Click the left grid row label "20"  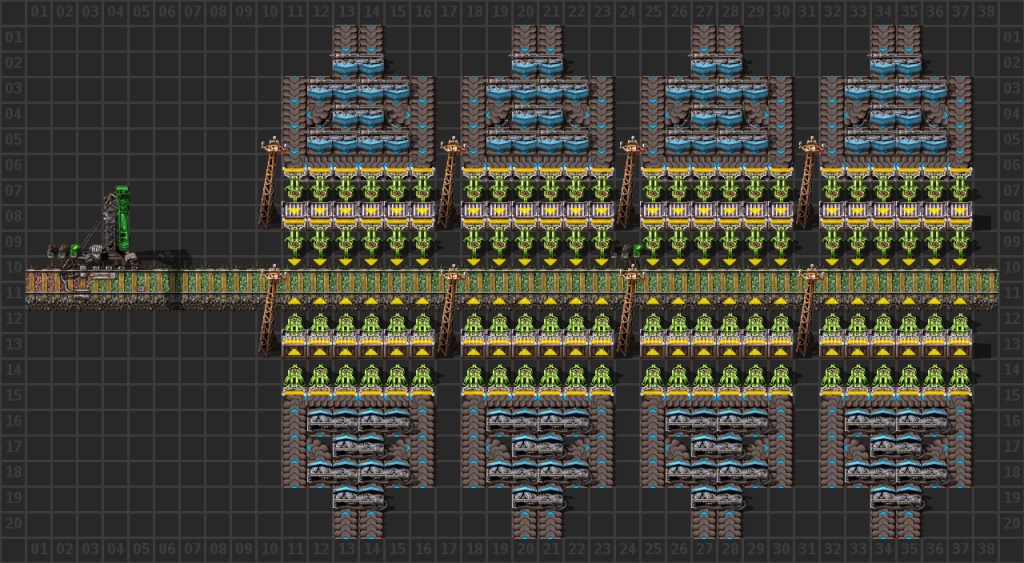pos(13,524)
